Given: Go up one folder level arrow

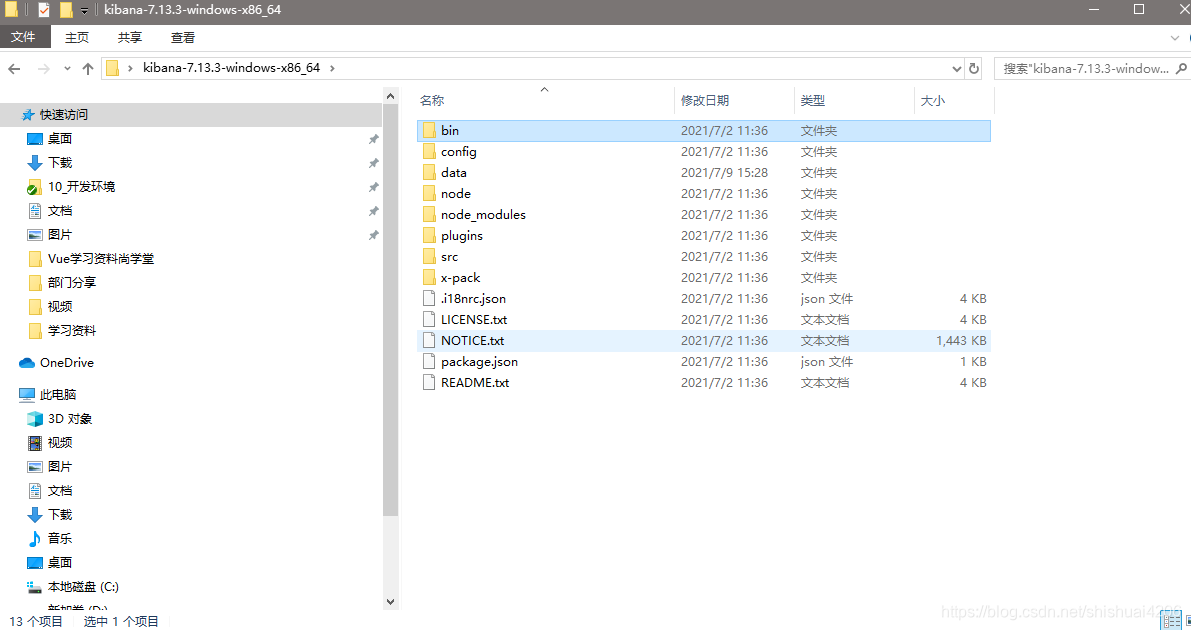Looking at the screenshot, I should click(x=88, y=68).
